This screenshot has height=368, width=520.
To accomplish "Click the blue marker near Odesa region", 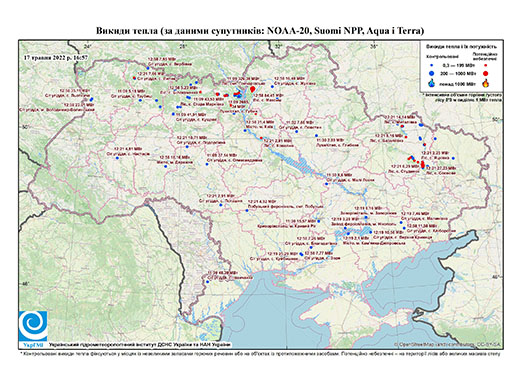I will click(x=207, y=282).
